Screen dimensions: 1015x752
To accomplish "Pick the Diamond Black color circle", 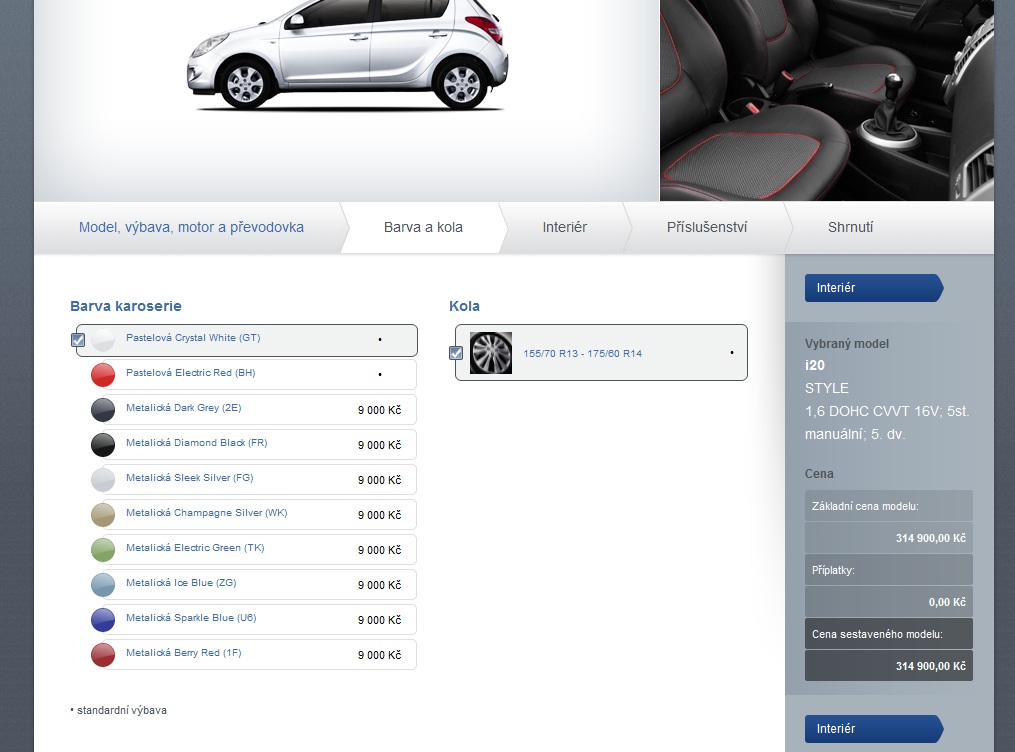I will (103, 445).
